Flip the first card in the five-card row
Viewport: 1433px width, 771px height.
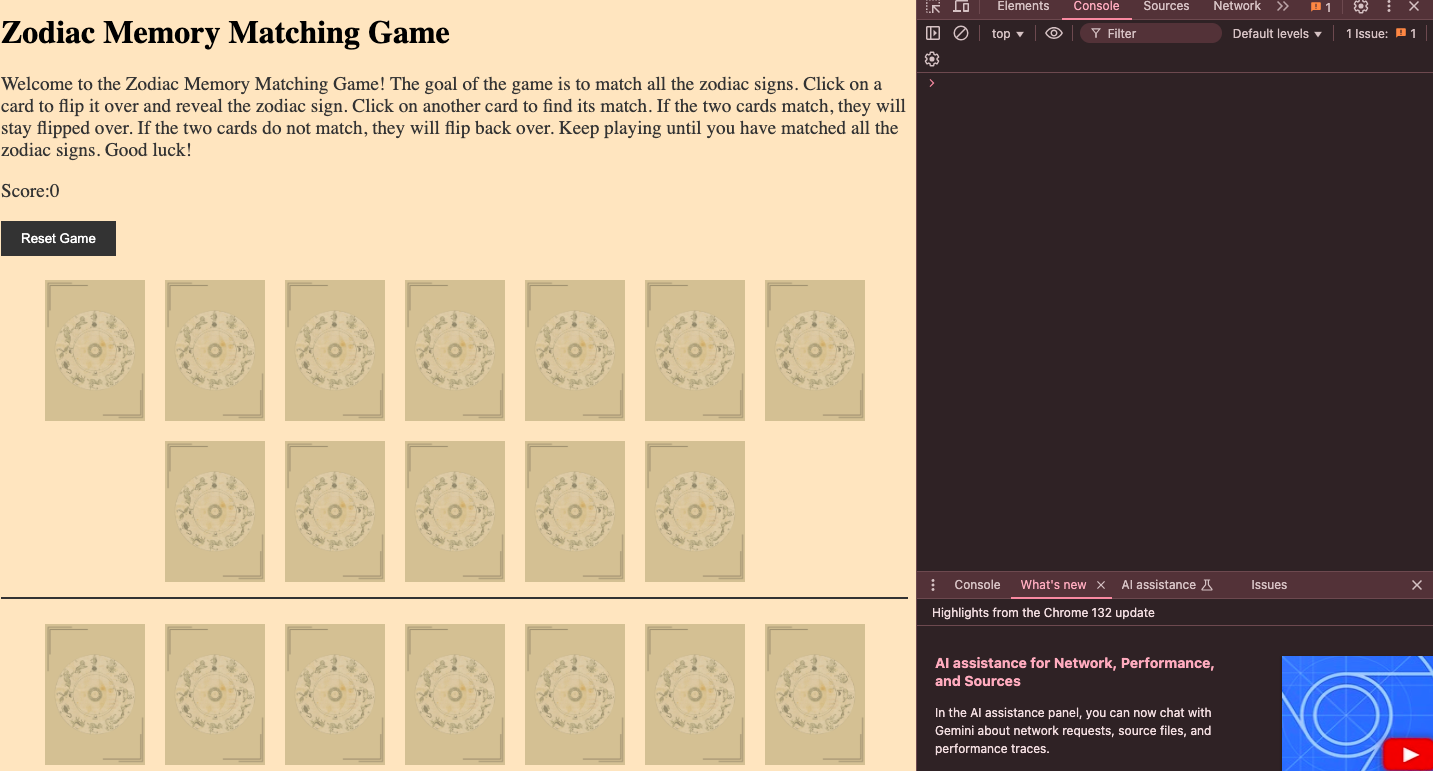[x=215, y=511]
